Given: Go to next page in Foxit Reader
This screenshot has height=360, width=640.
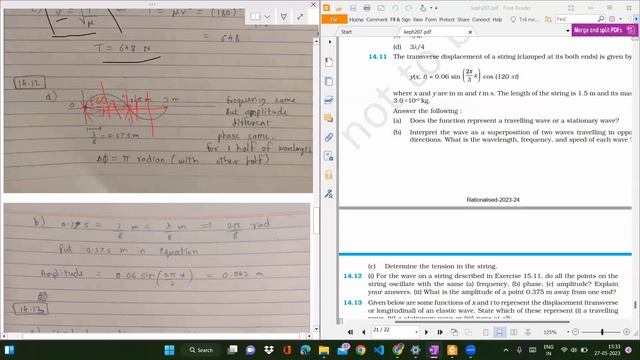Looking at the screenshot, I should click(426, 332).
